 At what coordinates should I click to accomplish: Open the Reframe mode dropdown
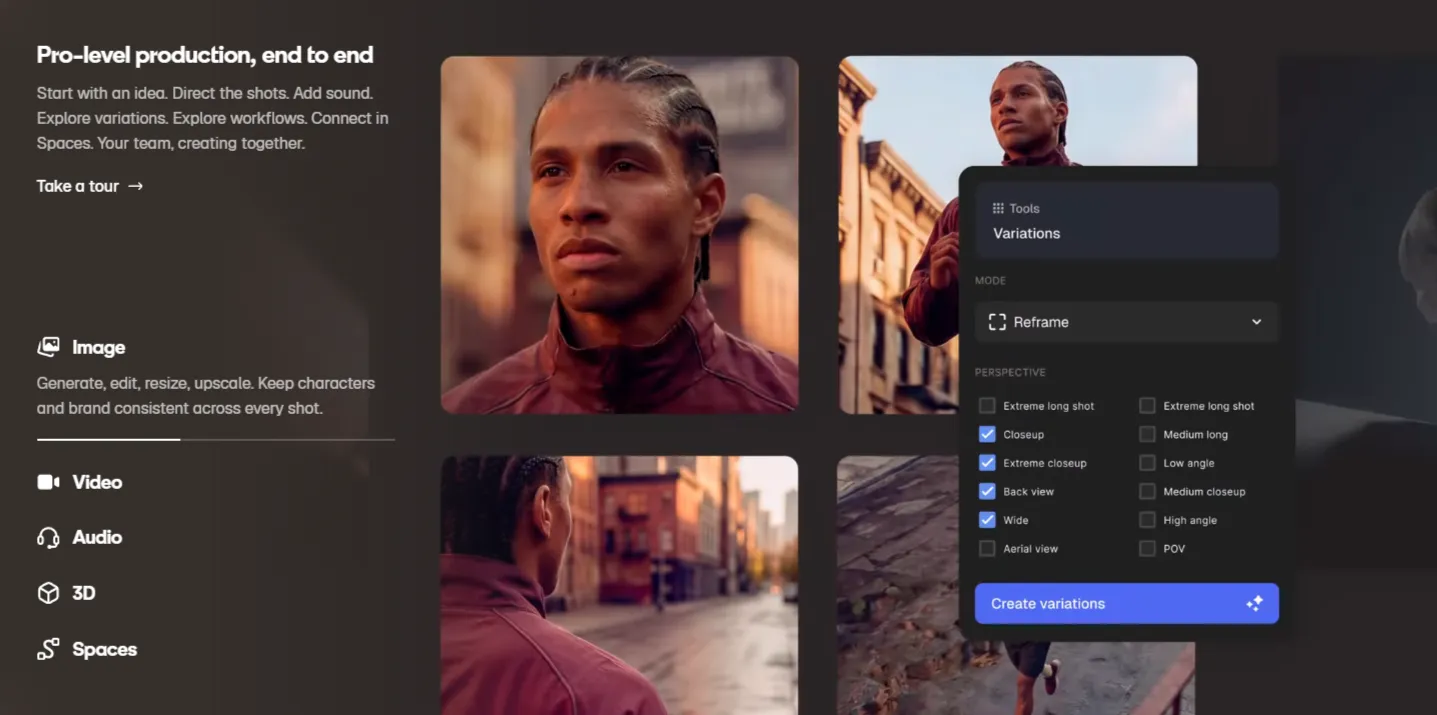[x=1126, y=322]
